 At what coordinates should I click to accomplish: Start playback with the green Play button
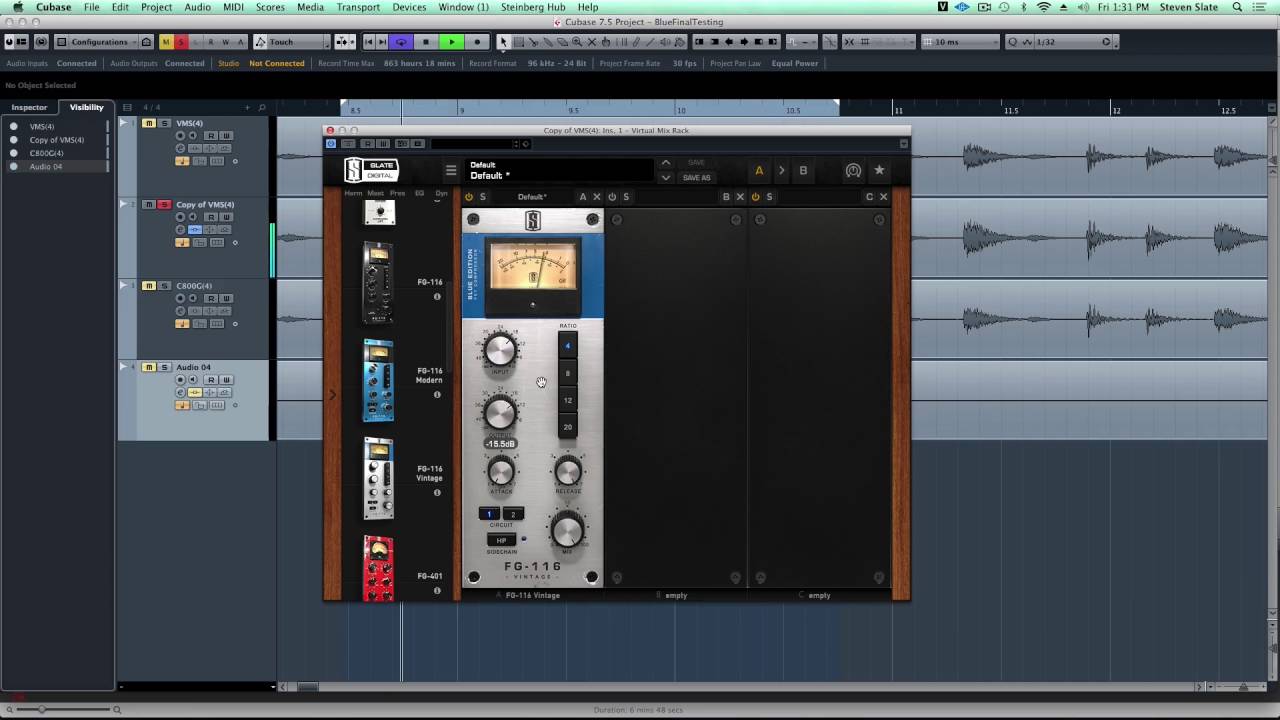point(452,42)
